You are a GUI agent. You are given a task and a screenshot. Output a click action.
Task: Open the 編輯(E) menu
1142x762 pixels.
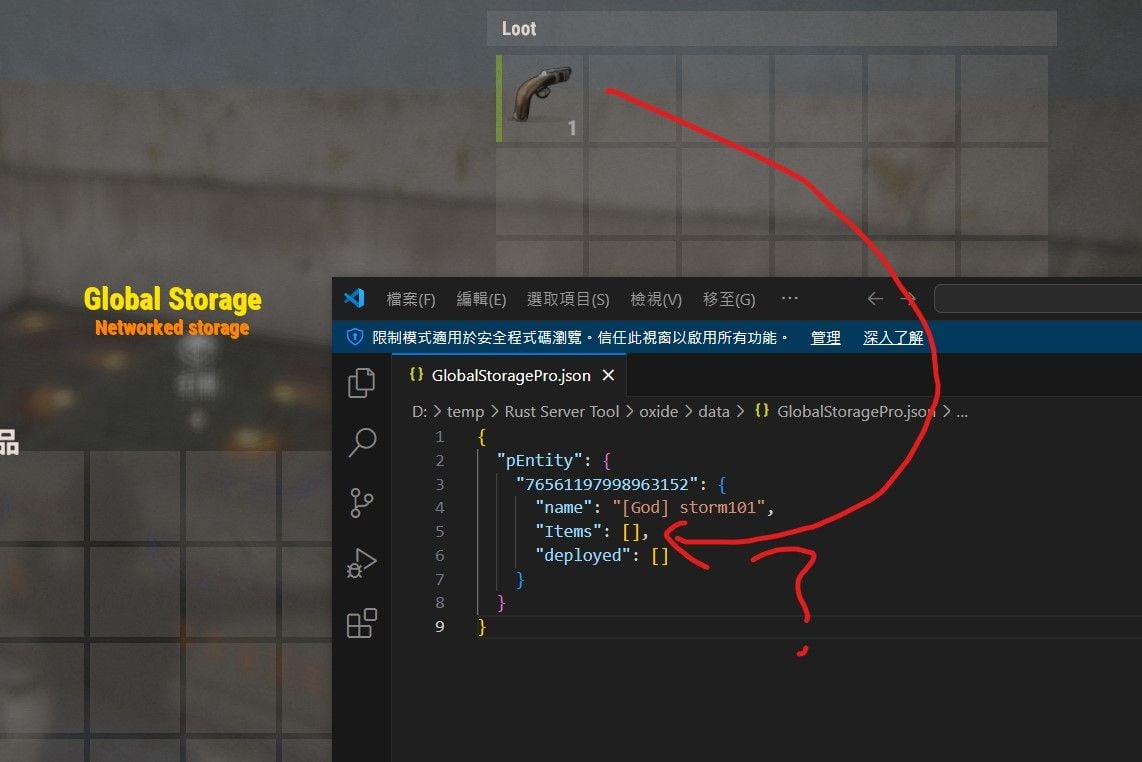pyautogui.click(x=481, y=299)
